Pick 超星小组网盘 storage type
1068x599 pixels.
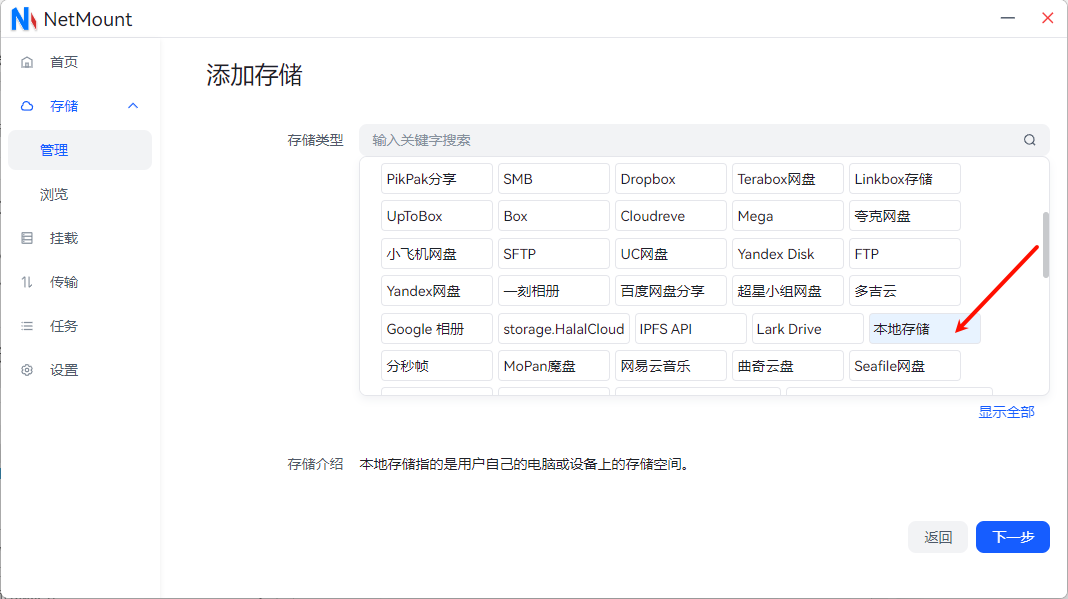(788, 291)
